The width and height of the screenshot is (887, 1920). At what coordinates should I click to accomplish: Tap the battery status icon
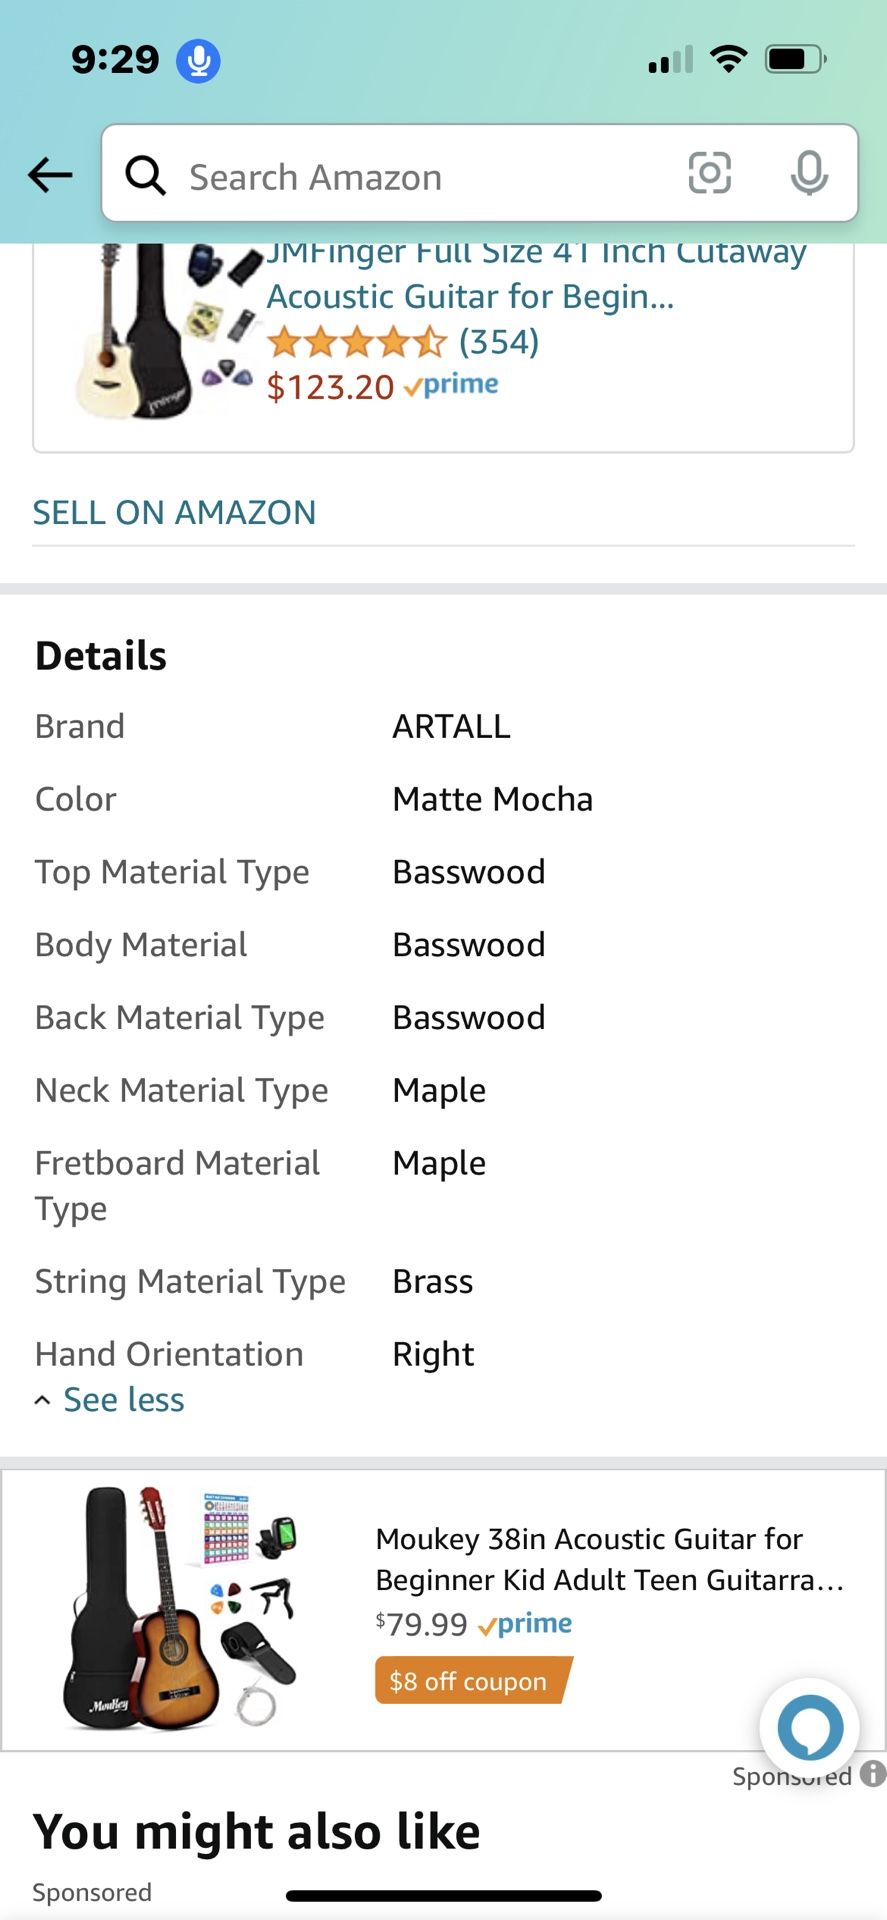pyautogui.click(x=795, y=60)
